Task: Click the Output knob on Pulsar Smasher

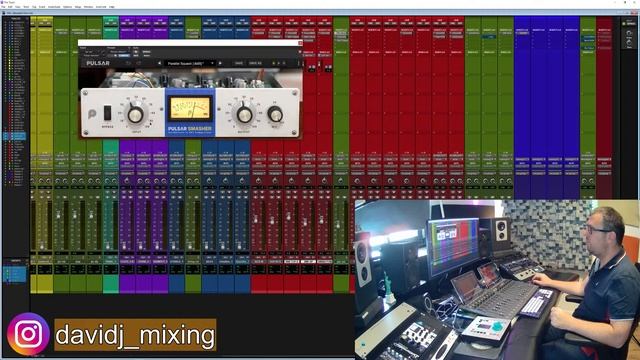Action: pos(244,114)
